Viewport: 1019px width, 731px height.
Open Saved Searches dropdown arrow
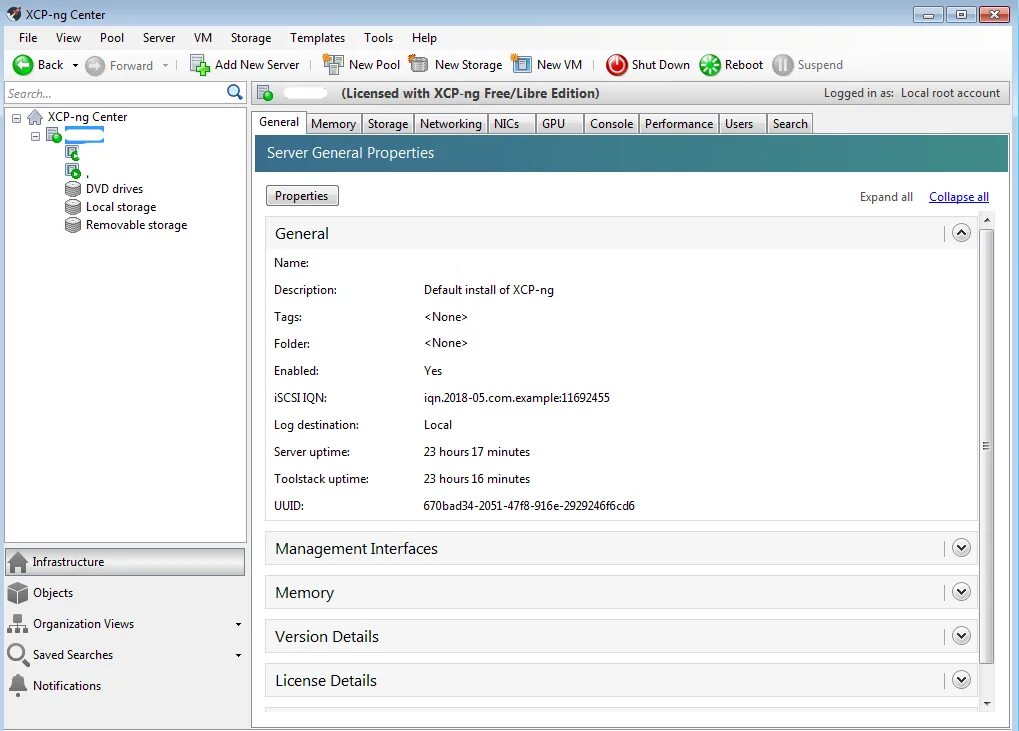[239, 656]
